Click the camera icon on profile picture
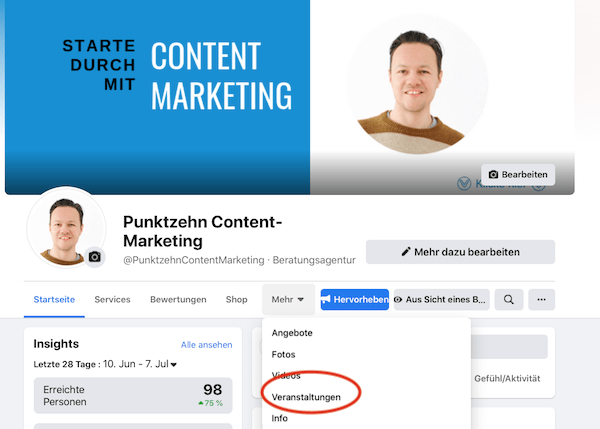Viewport: 600px width, 429px height. point(95,257)
